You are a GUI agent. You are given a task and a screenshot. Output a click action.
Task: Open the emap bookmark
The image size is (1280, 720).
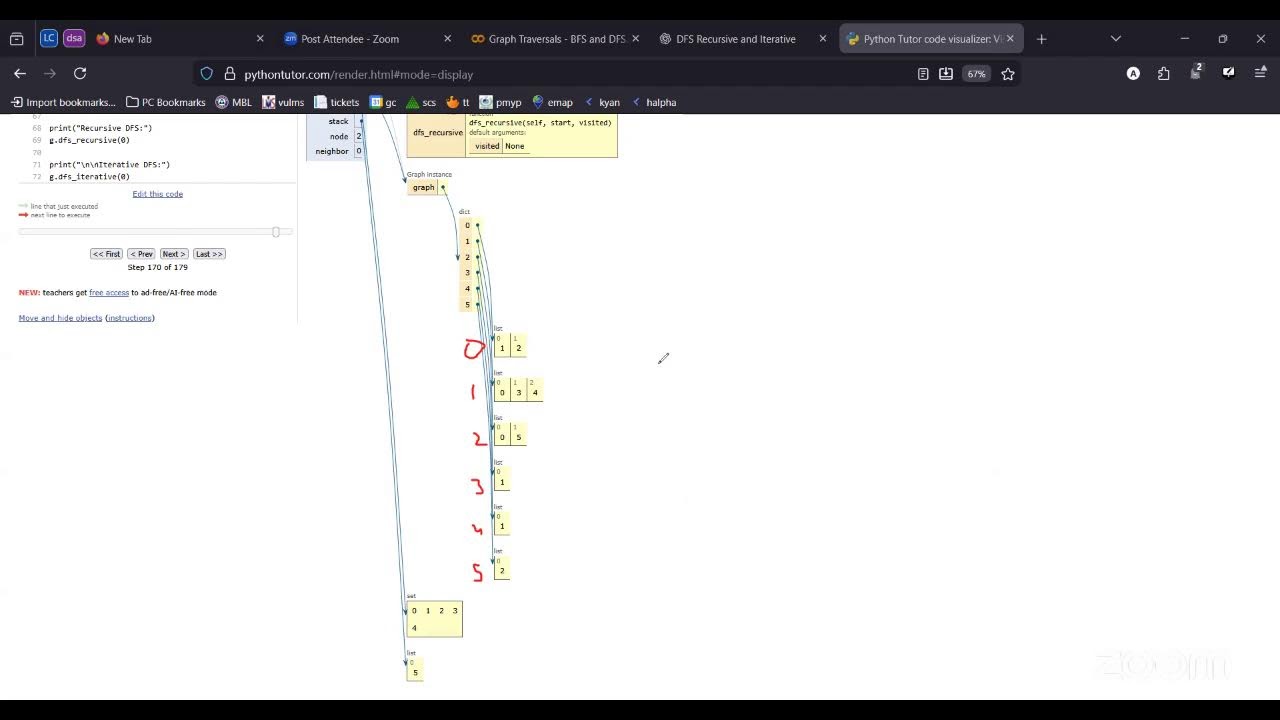pyautogui.click(x=552, y=102)
